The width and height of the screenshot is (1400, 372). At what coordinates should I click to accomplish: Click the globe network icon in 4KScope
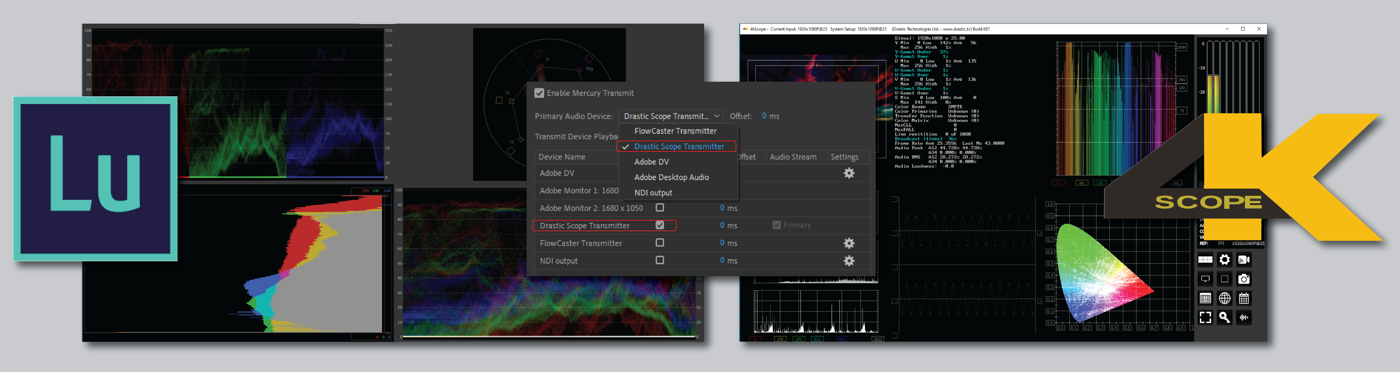click(1225, 298)
